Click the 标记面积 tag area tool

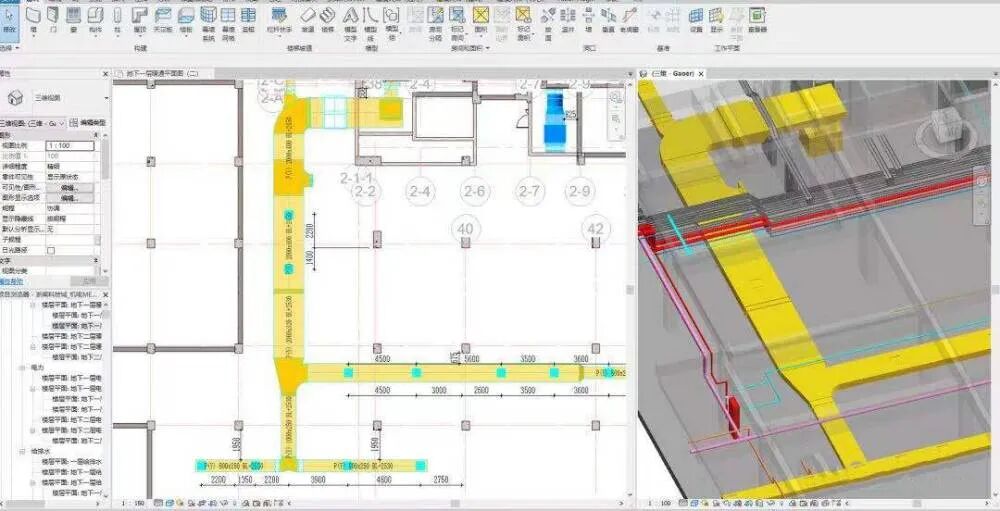(524, 24)
